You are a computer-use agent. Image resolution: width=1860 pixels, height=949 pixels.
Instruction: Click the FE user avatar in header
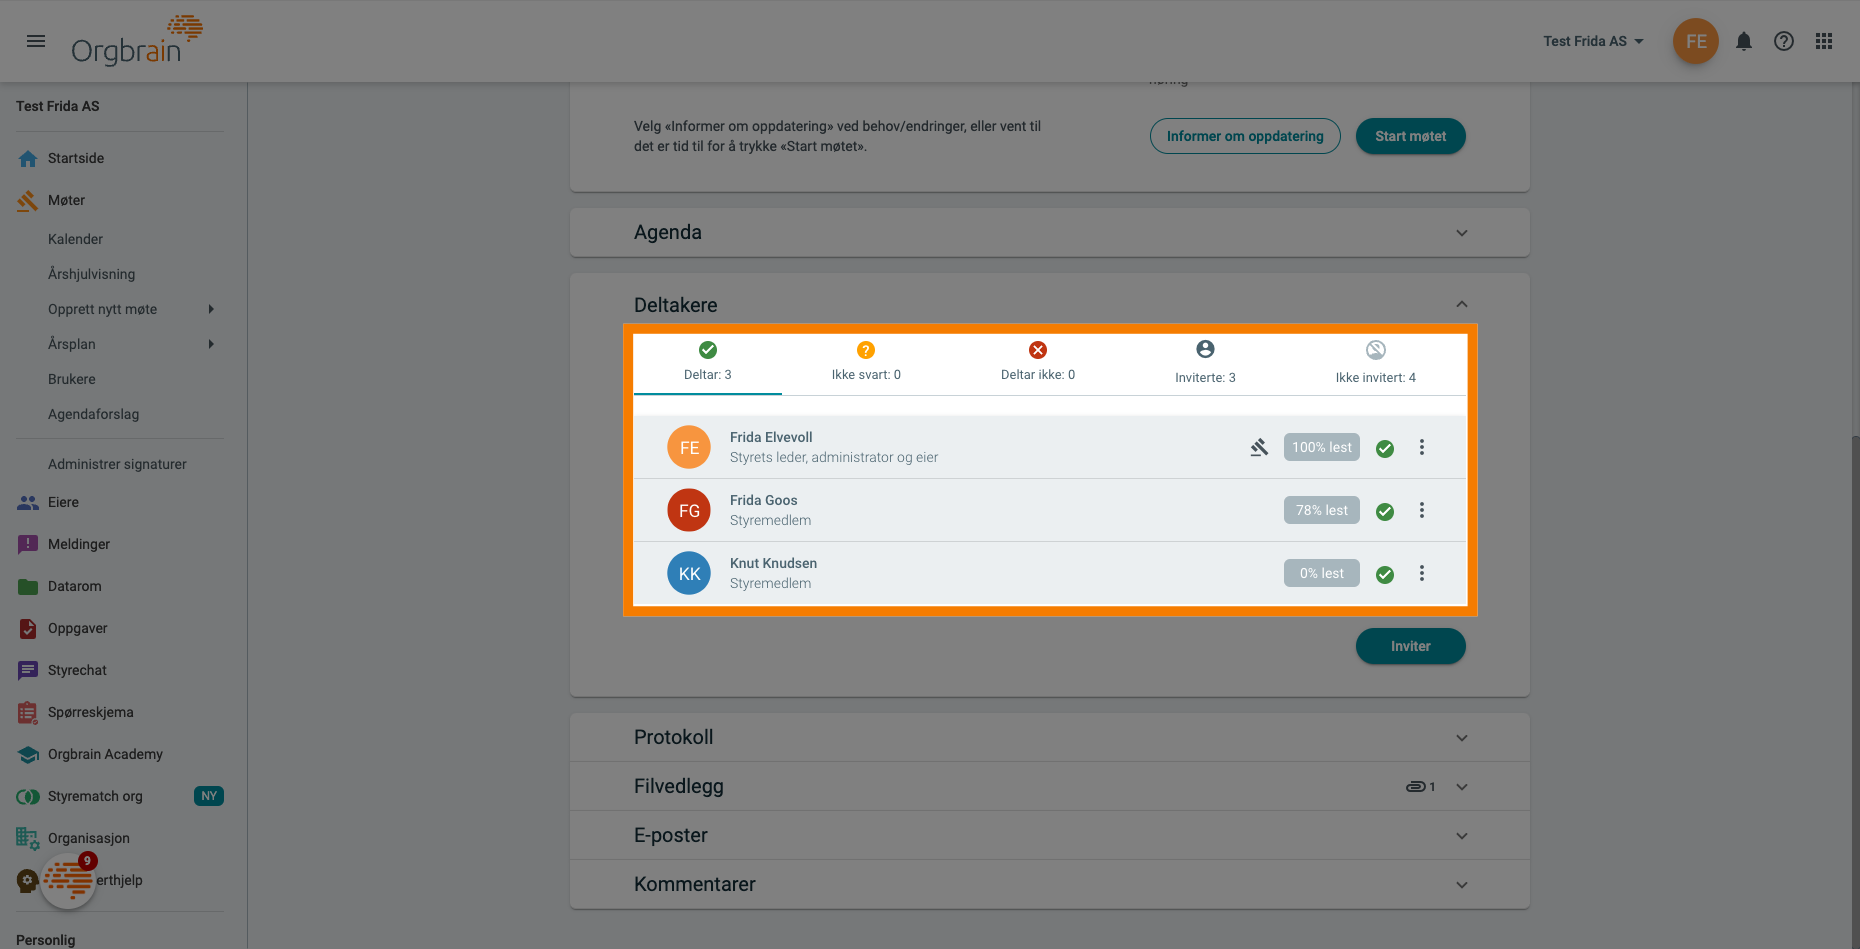(x=1696, y=41)
